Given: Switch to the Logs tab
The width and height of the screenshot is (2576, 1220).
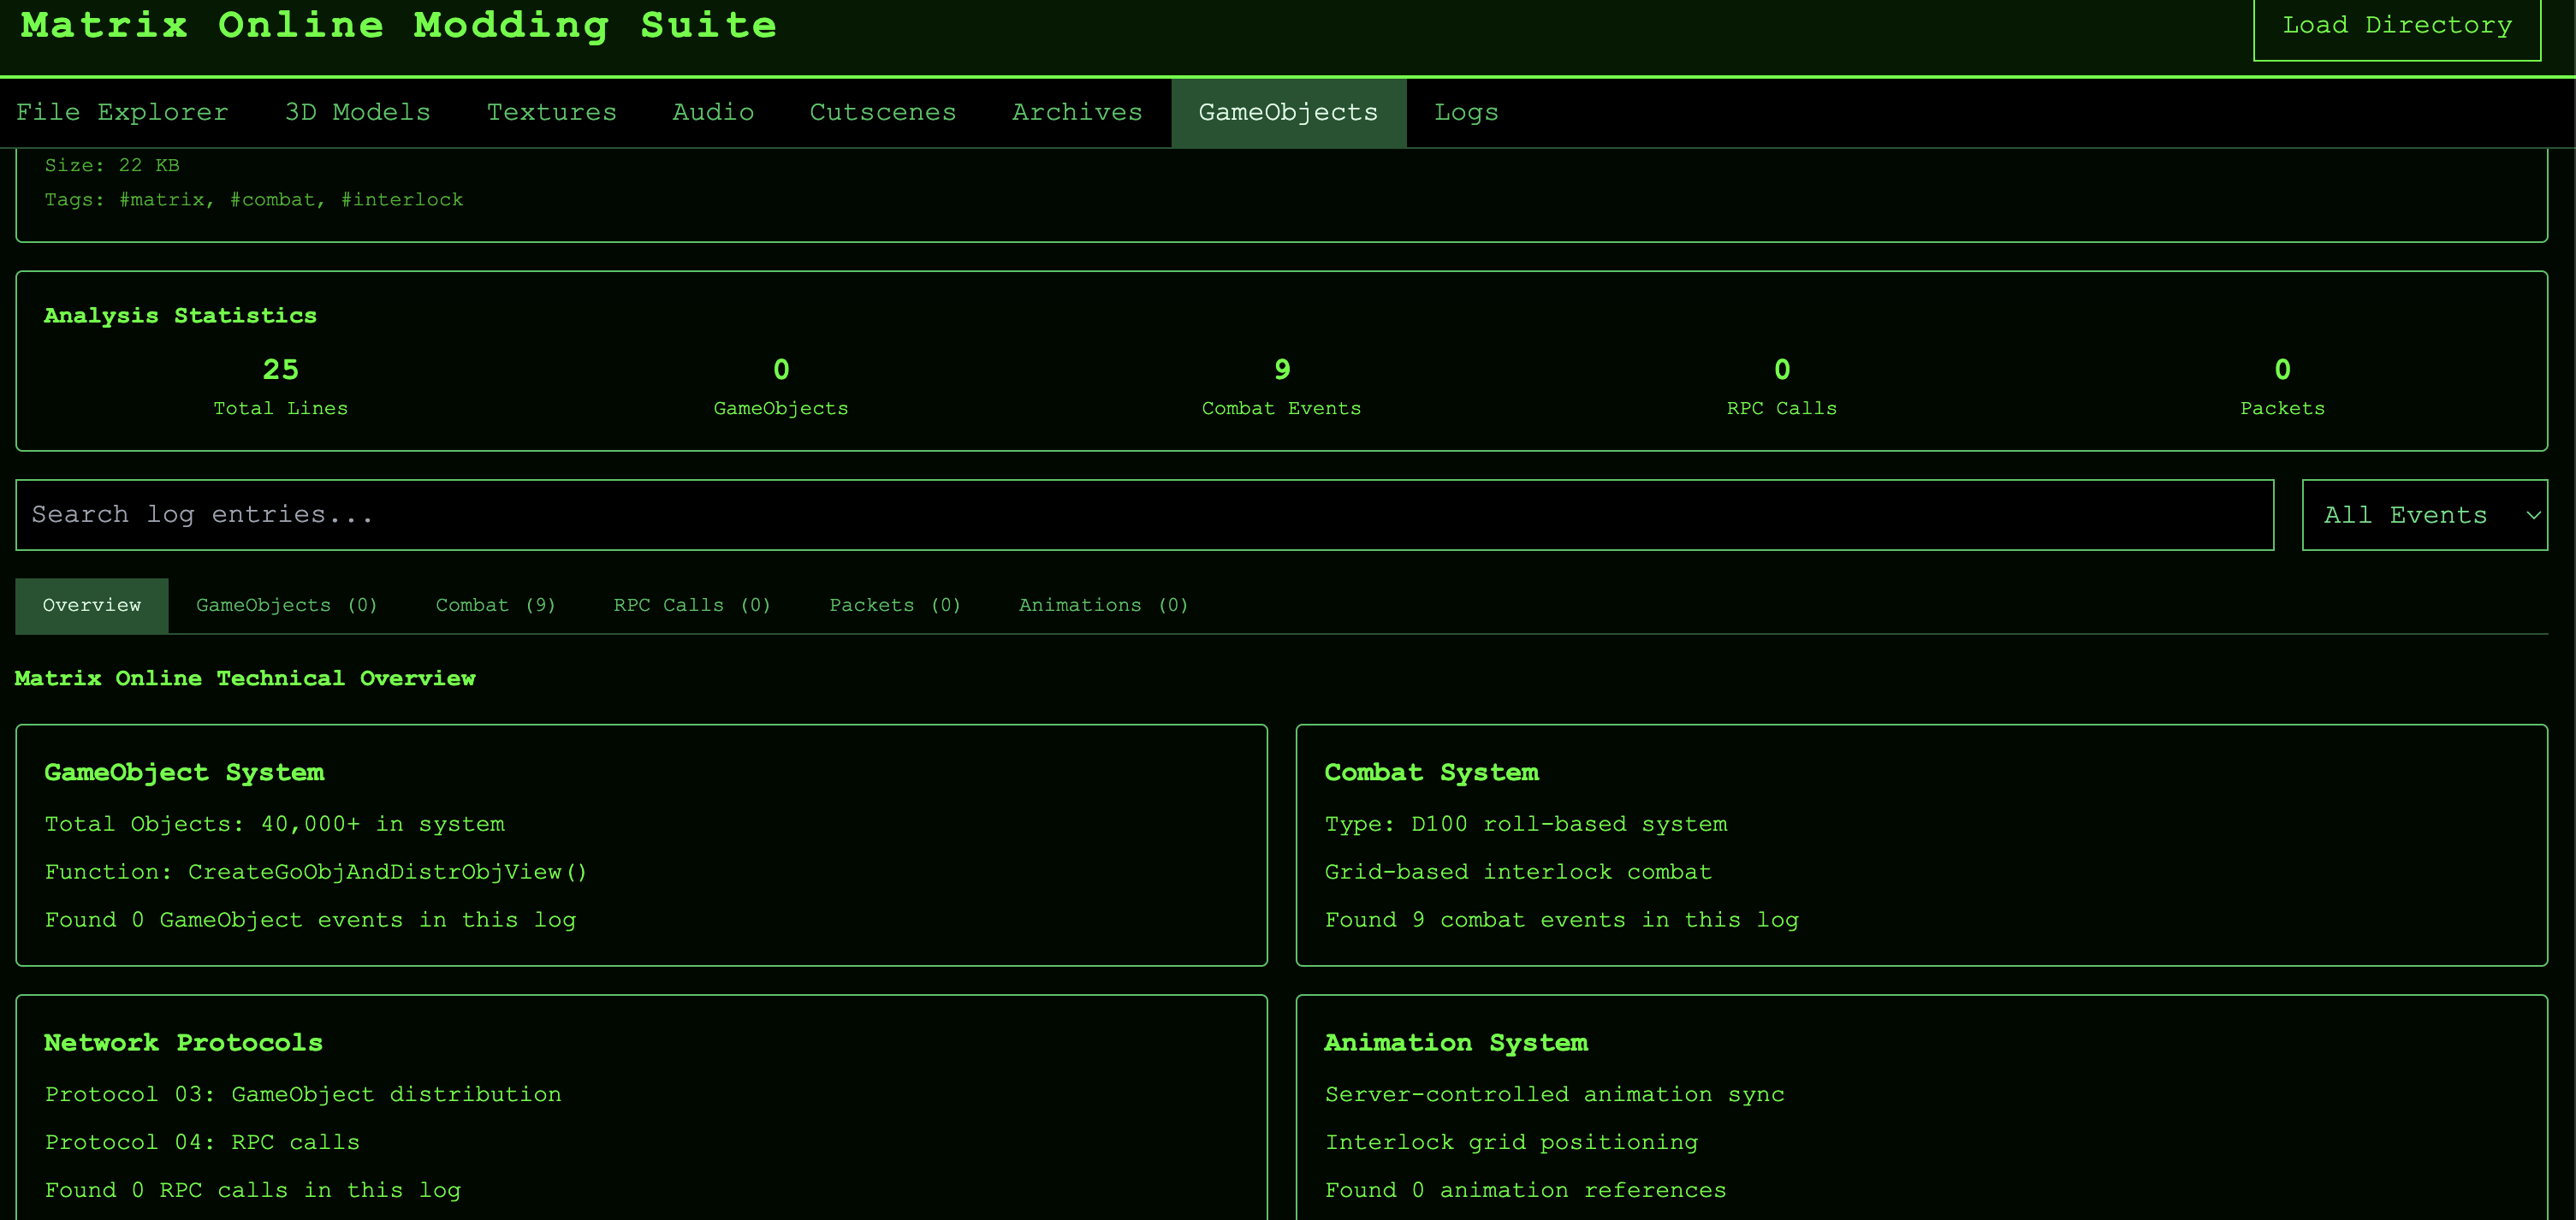Looking at the screenshot, I should 1465,112.
